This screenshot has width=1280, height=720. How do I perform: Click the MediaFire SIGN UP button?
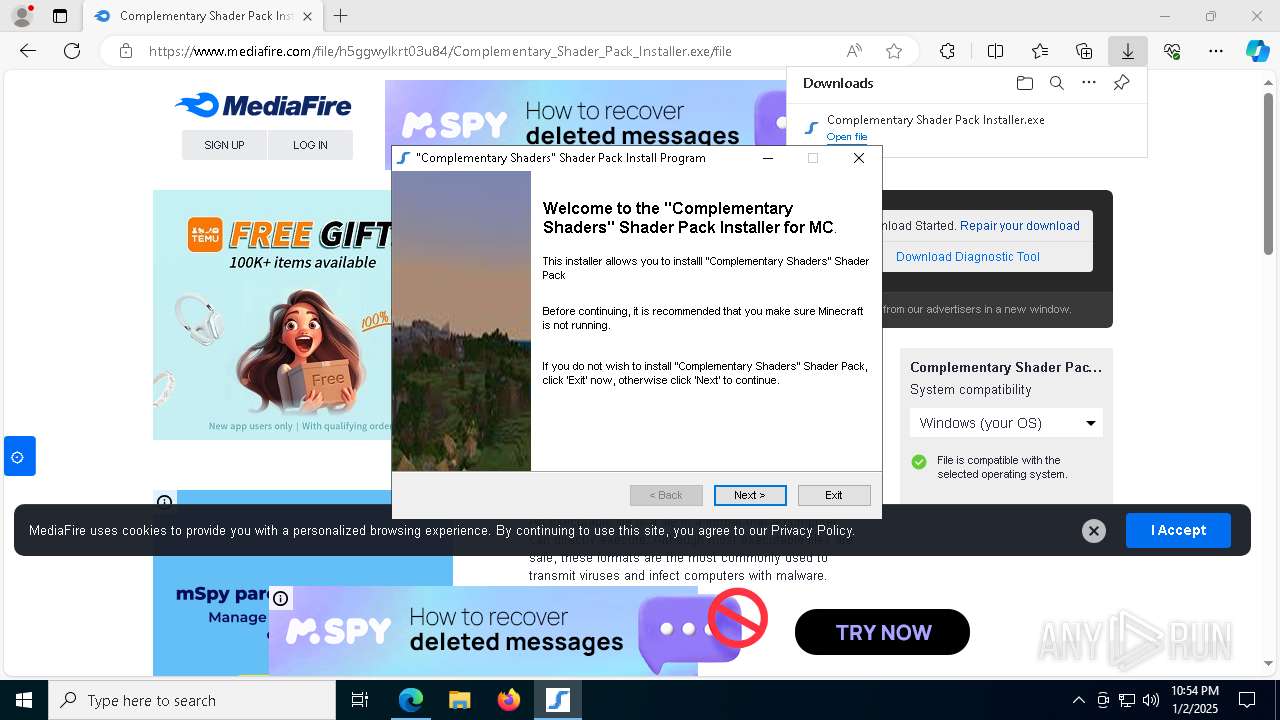click(224, 145)
